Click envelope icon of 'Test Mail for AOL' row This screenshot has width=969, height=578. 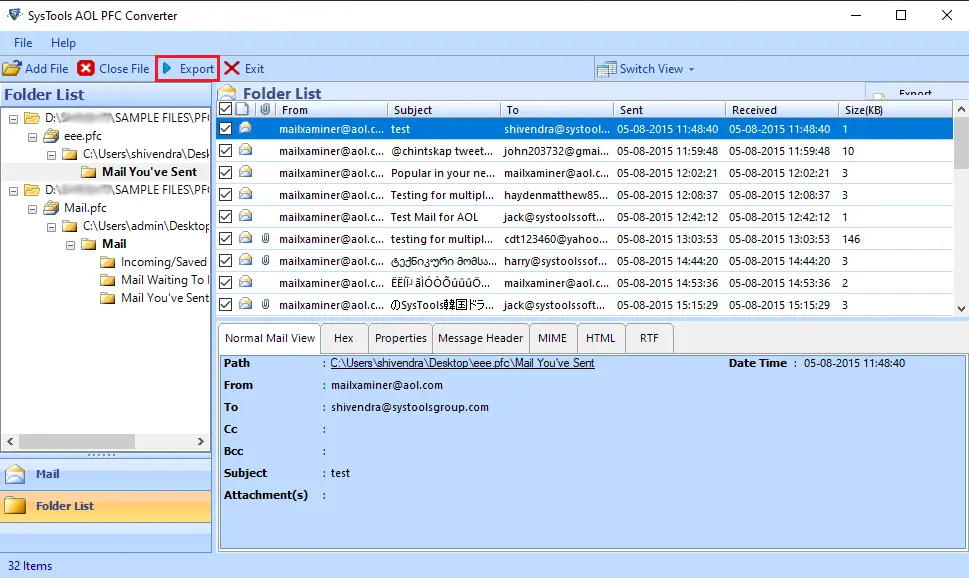[x=245, y=216]
